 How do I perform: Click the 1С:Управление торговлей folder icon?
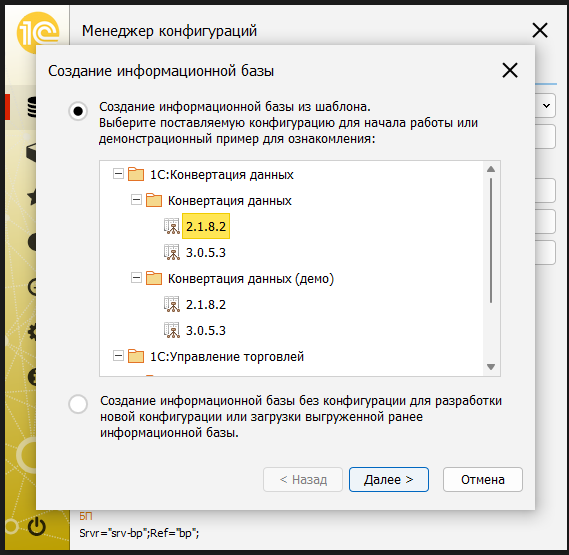click(x=136, y=356)
